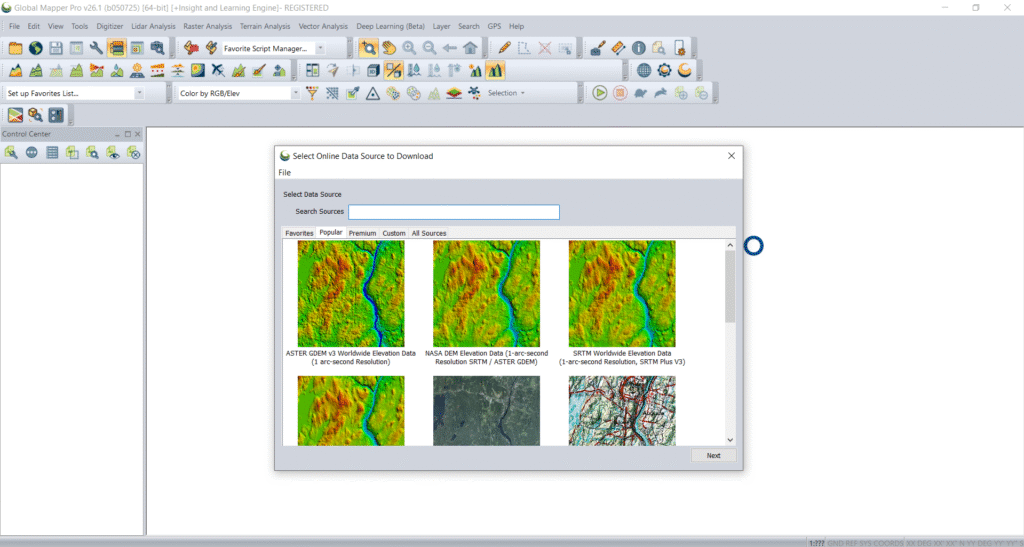Click the airplane flight path icon

click(218, 70)
